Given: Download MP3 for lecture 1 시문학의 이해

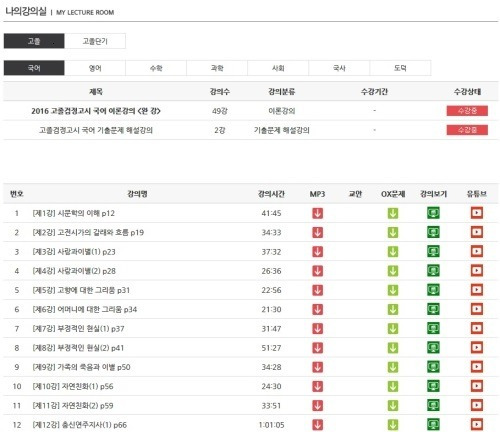Looking at the screenshot, I should tap(317, 213).
